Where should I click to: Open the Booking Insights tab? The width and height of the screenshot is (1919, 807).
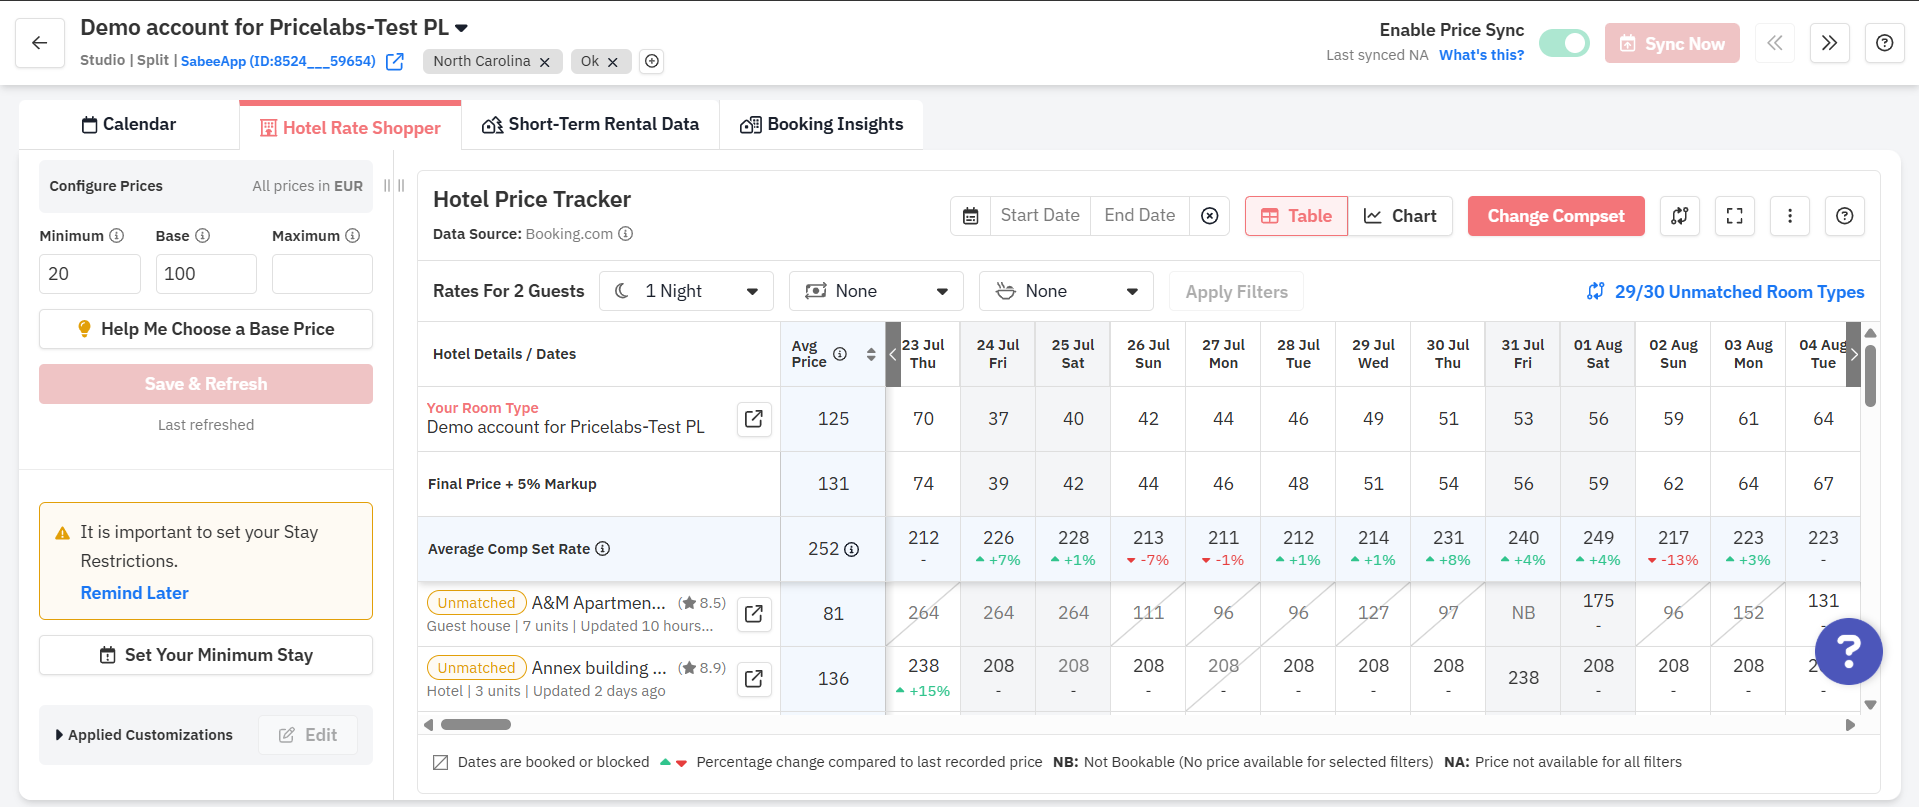[821, 124]
